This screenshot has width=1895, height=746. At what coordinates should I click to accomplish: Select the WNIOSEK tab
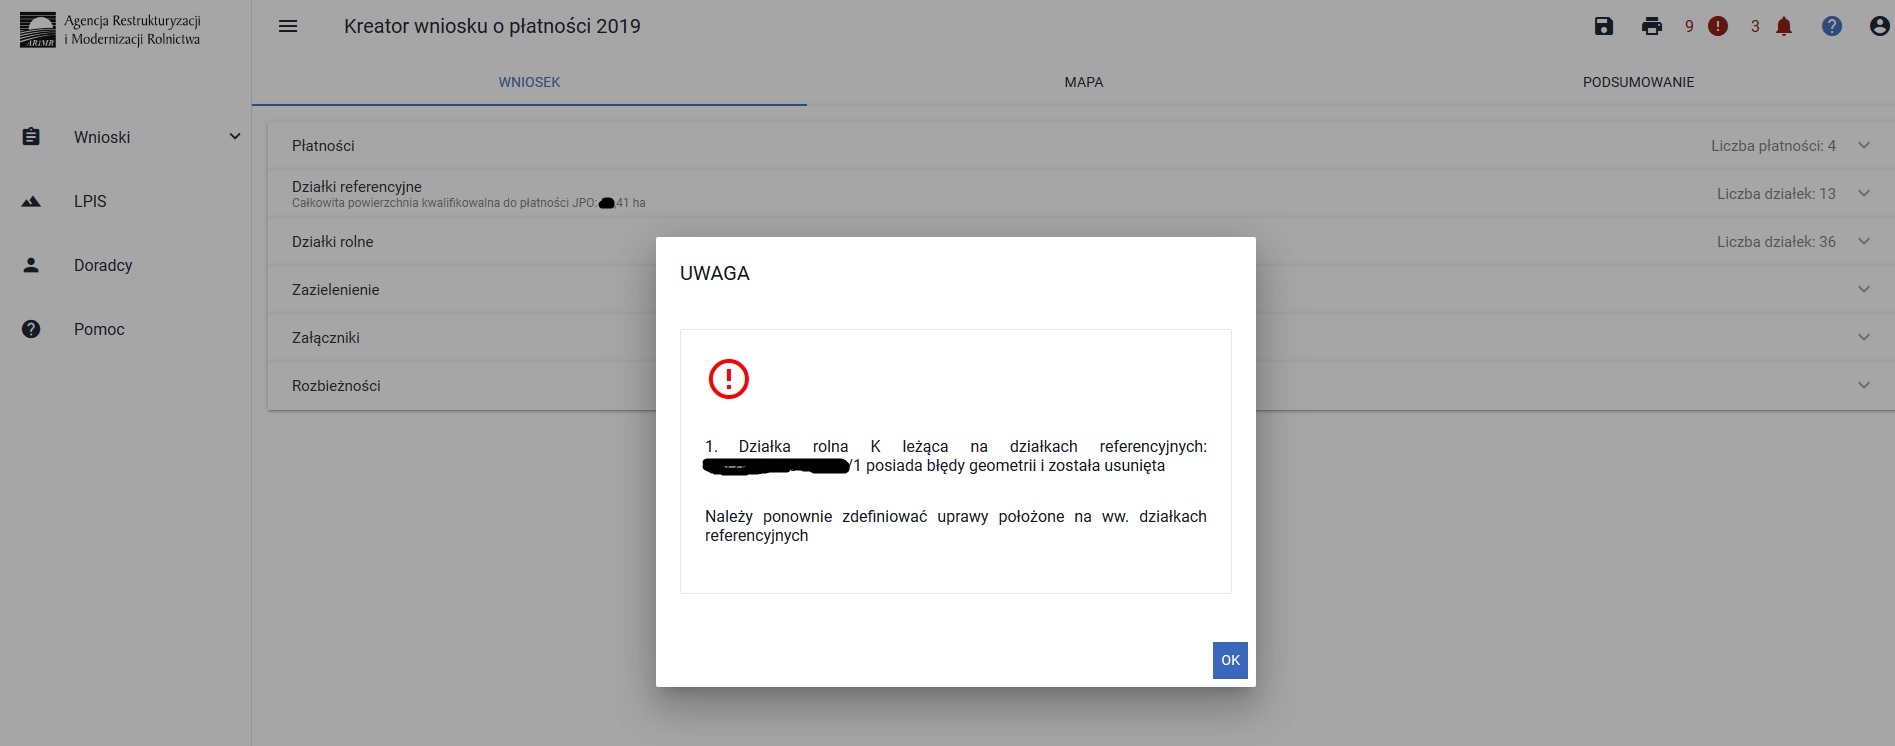529,82
